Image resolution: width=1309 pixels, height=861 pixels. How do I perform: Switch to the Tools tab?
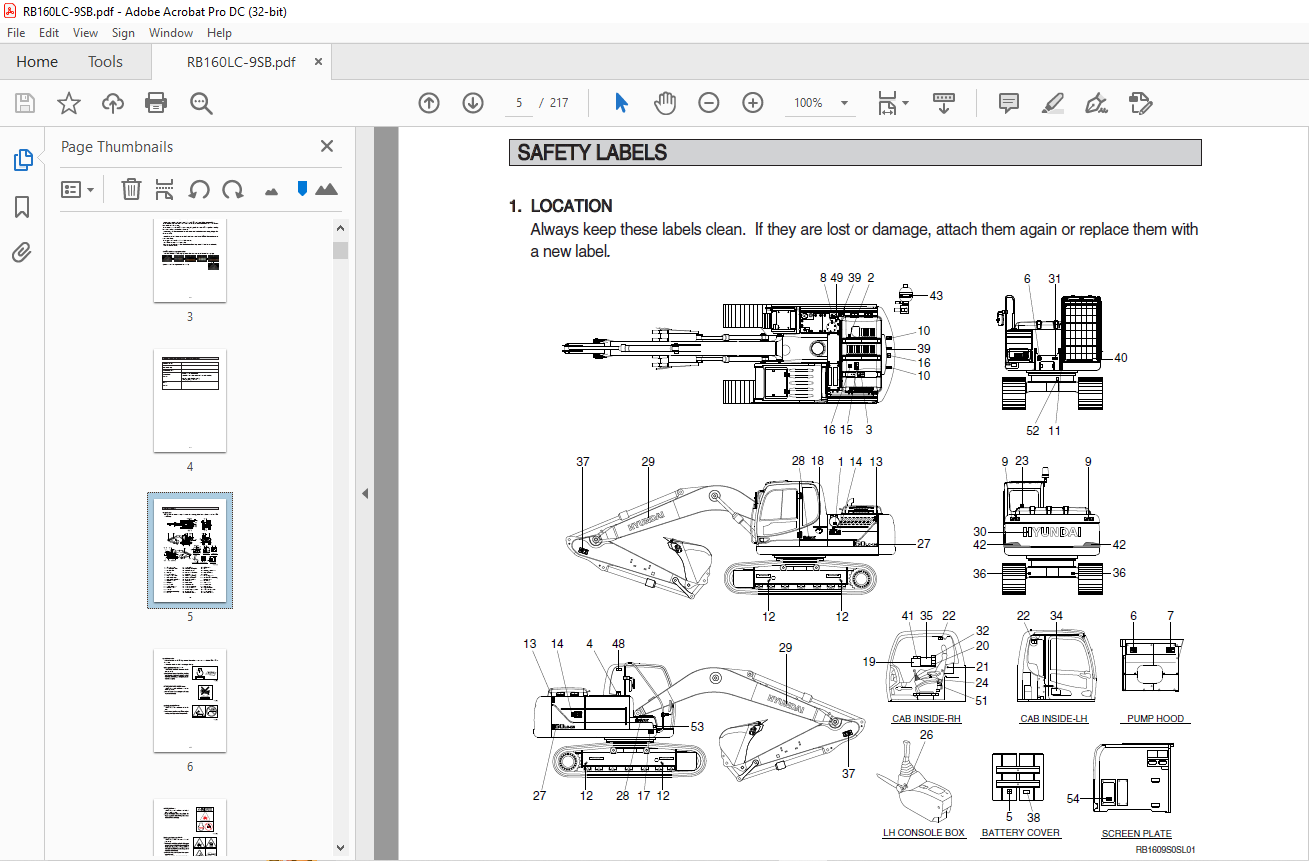105,62
